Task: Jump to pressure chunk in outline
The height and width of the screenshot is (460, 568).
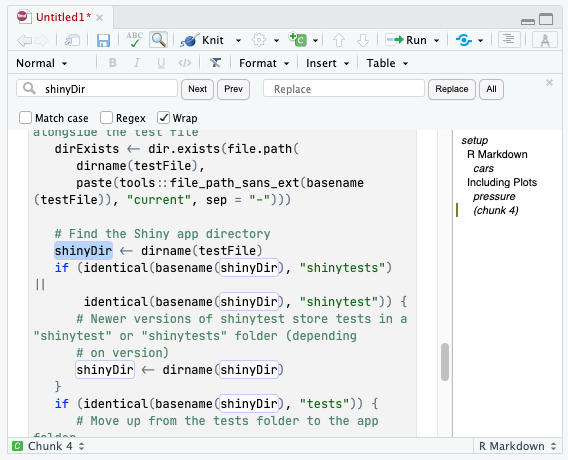Action: tap(494, 196)
